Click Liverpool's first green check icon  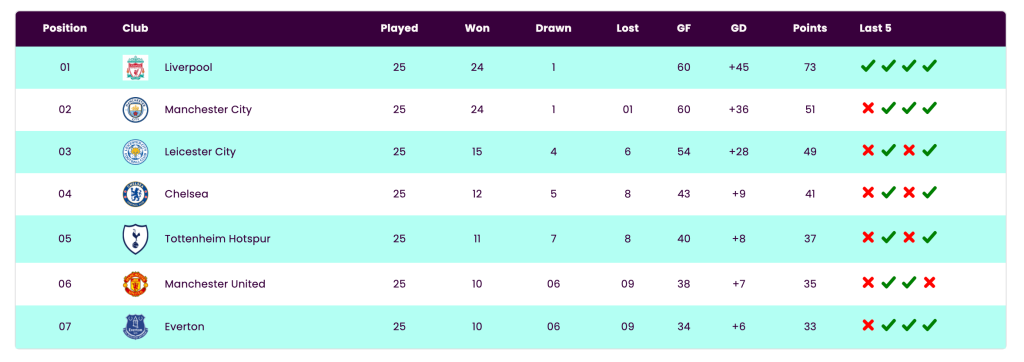[868, 65]
